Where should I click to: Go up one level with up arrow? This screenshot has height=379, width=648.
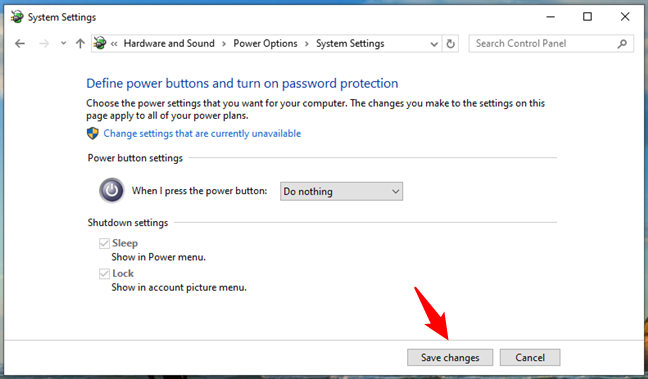pyautogui.click(x=80, y=43)
